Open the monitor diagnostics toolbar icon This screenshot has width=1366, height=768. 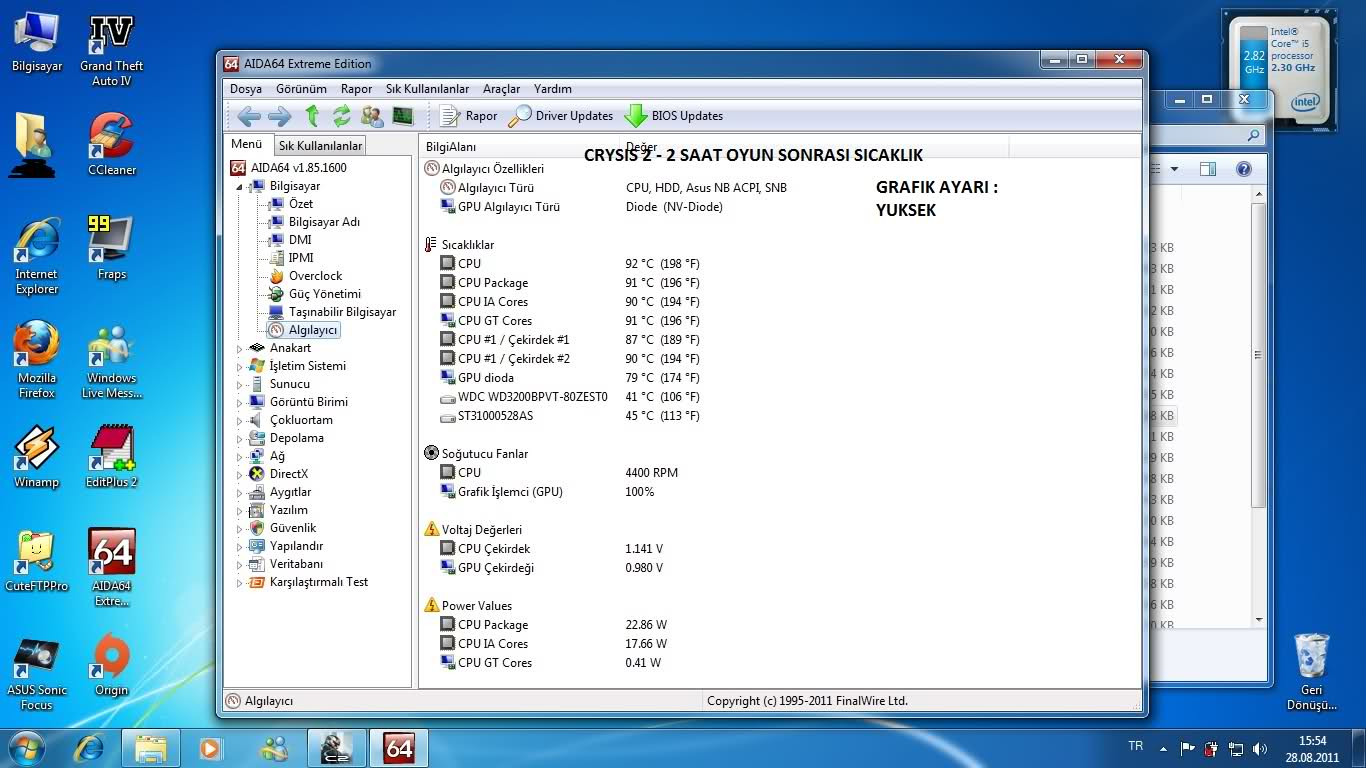pyautogui.click(x=403, y=116)
